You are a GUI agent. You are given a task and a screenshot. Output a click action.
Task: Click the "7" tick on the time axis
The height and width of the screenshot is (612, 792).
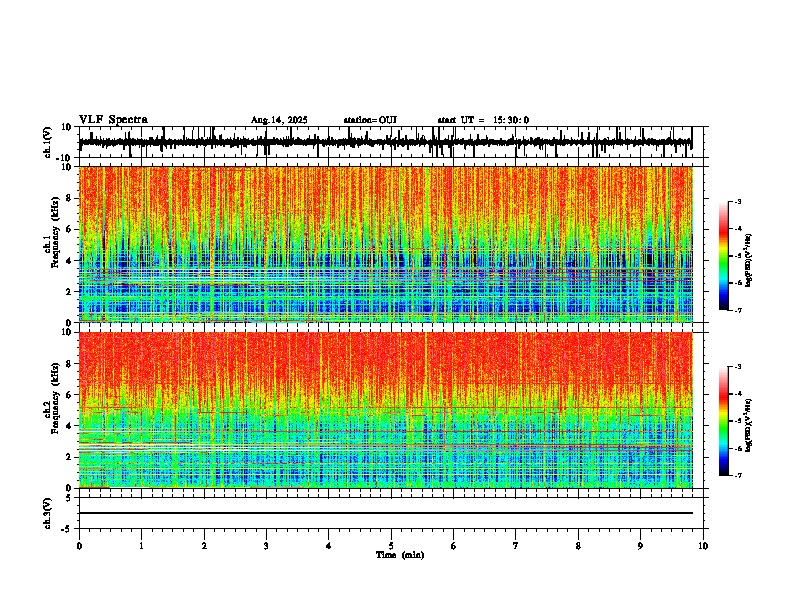coord(516,546)
